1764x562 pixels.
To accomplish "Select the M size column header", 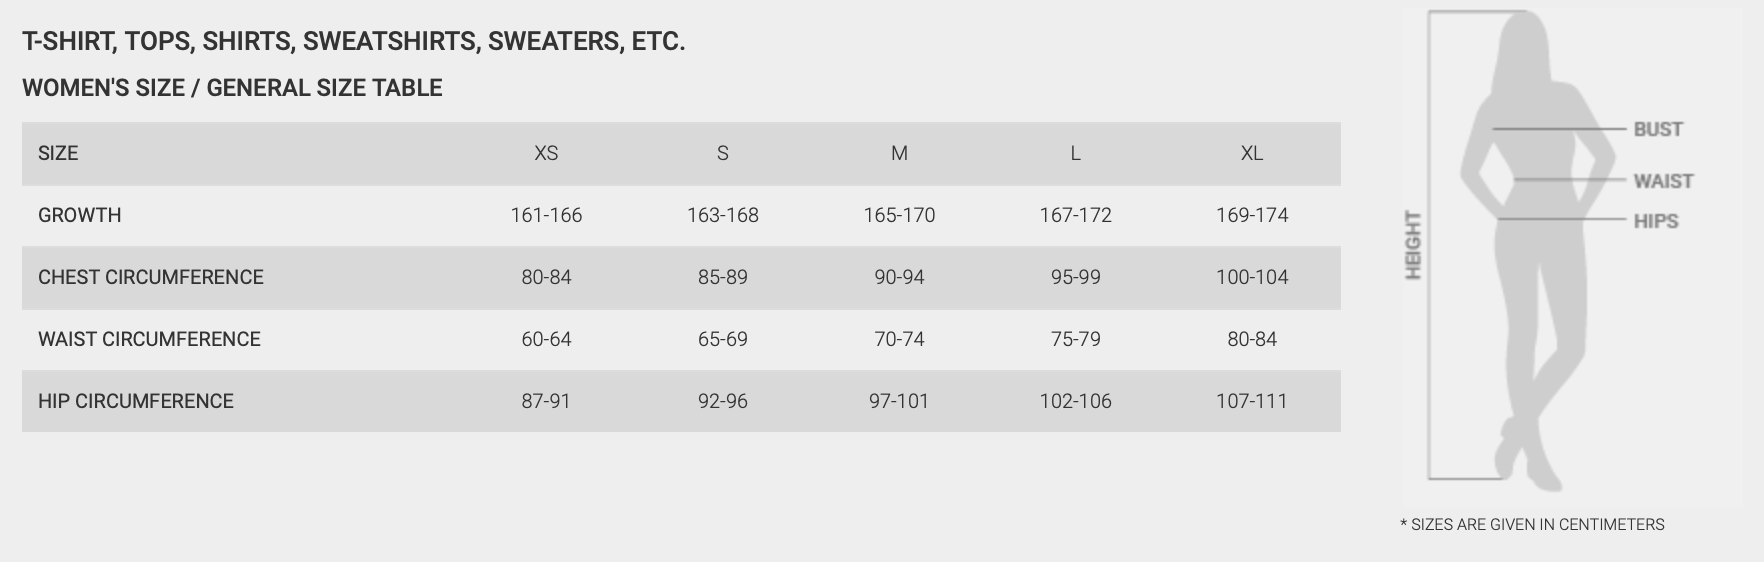I will (899, 153).
